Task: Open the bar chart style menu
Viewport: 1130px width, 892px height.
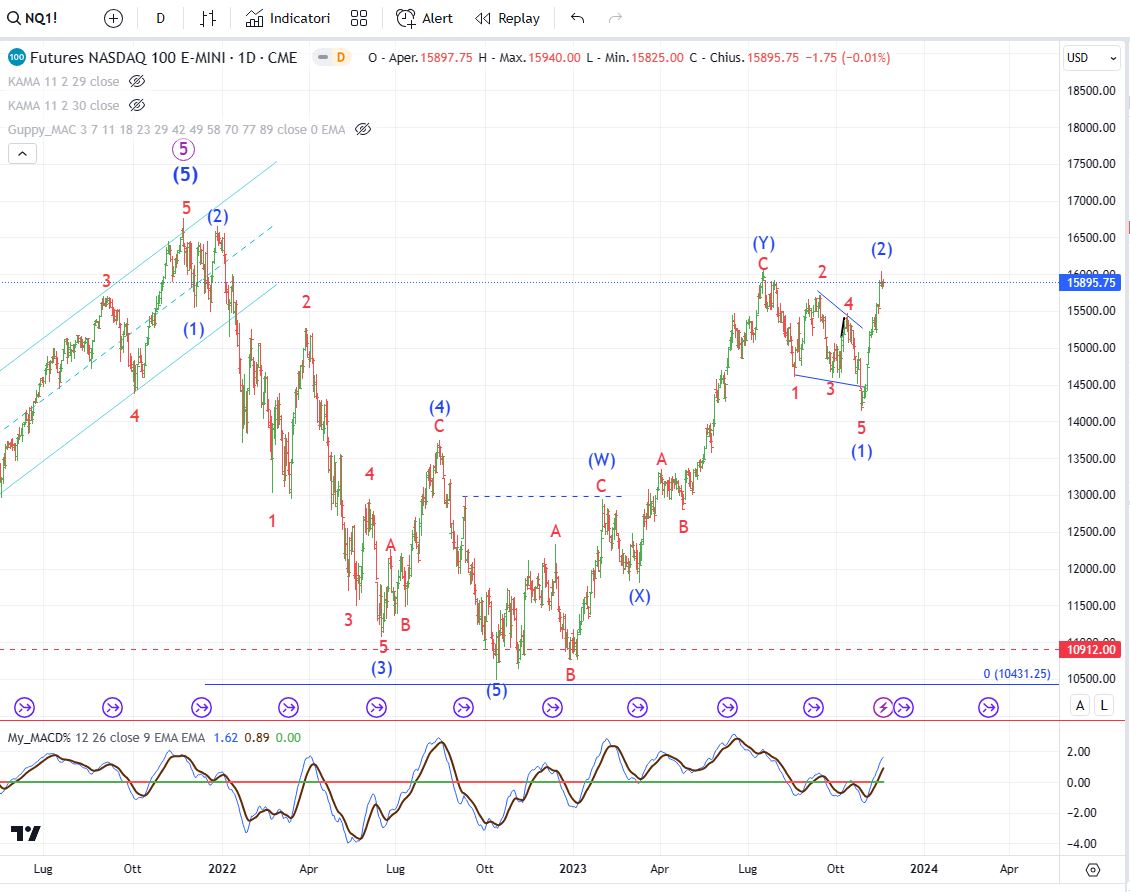Action: tap(208, 19)
